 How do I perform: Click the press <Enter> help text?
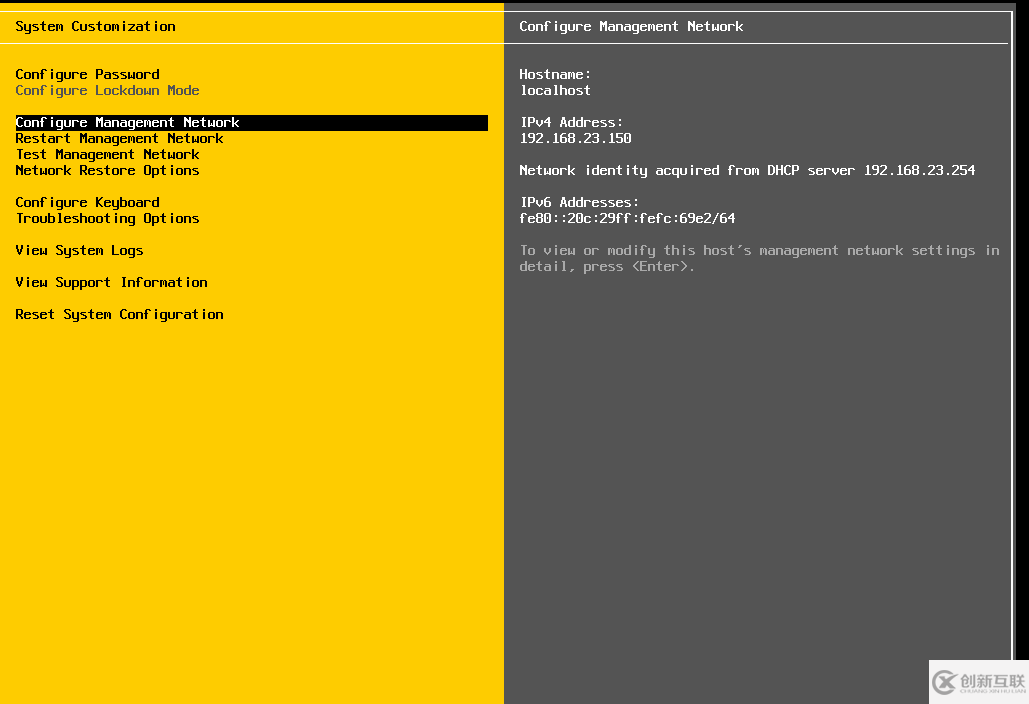pyautogui.click(x=759, y=259)
